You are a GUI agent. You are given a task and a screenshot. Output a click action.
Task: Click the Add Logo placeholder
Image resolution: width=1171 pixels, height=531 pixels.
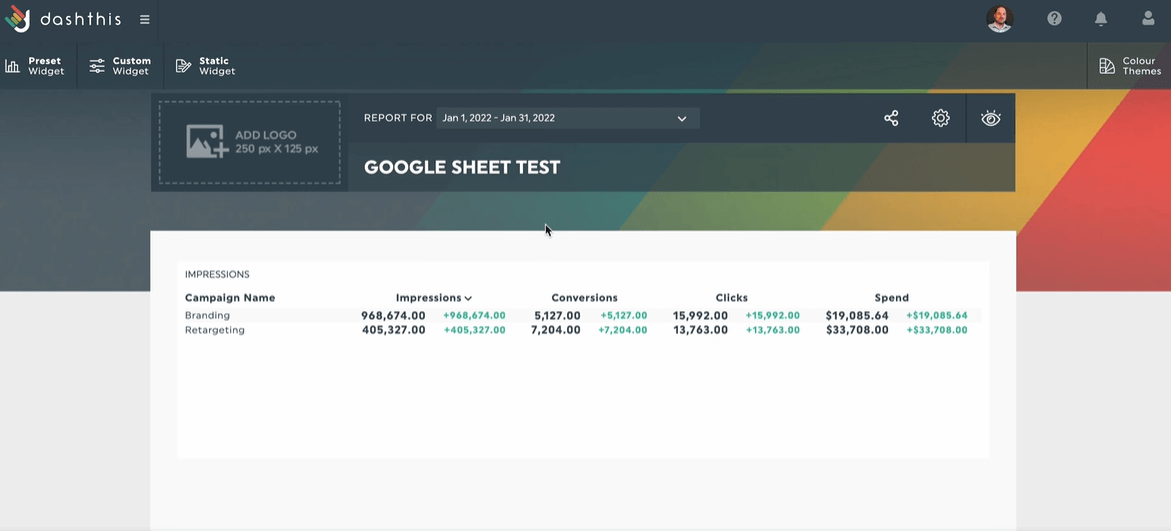click(x=249, y=142)
